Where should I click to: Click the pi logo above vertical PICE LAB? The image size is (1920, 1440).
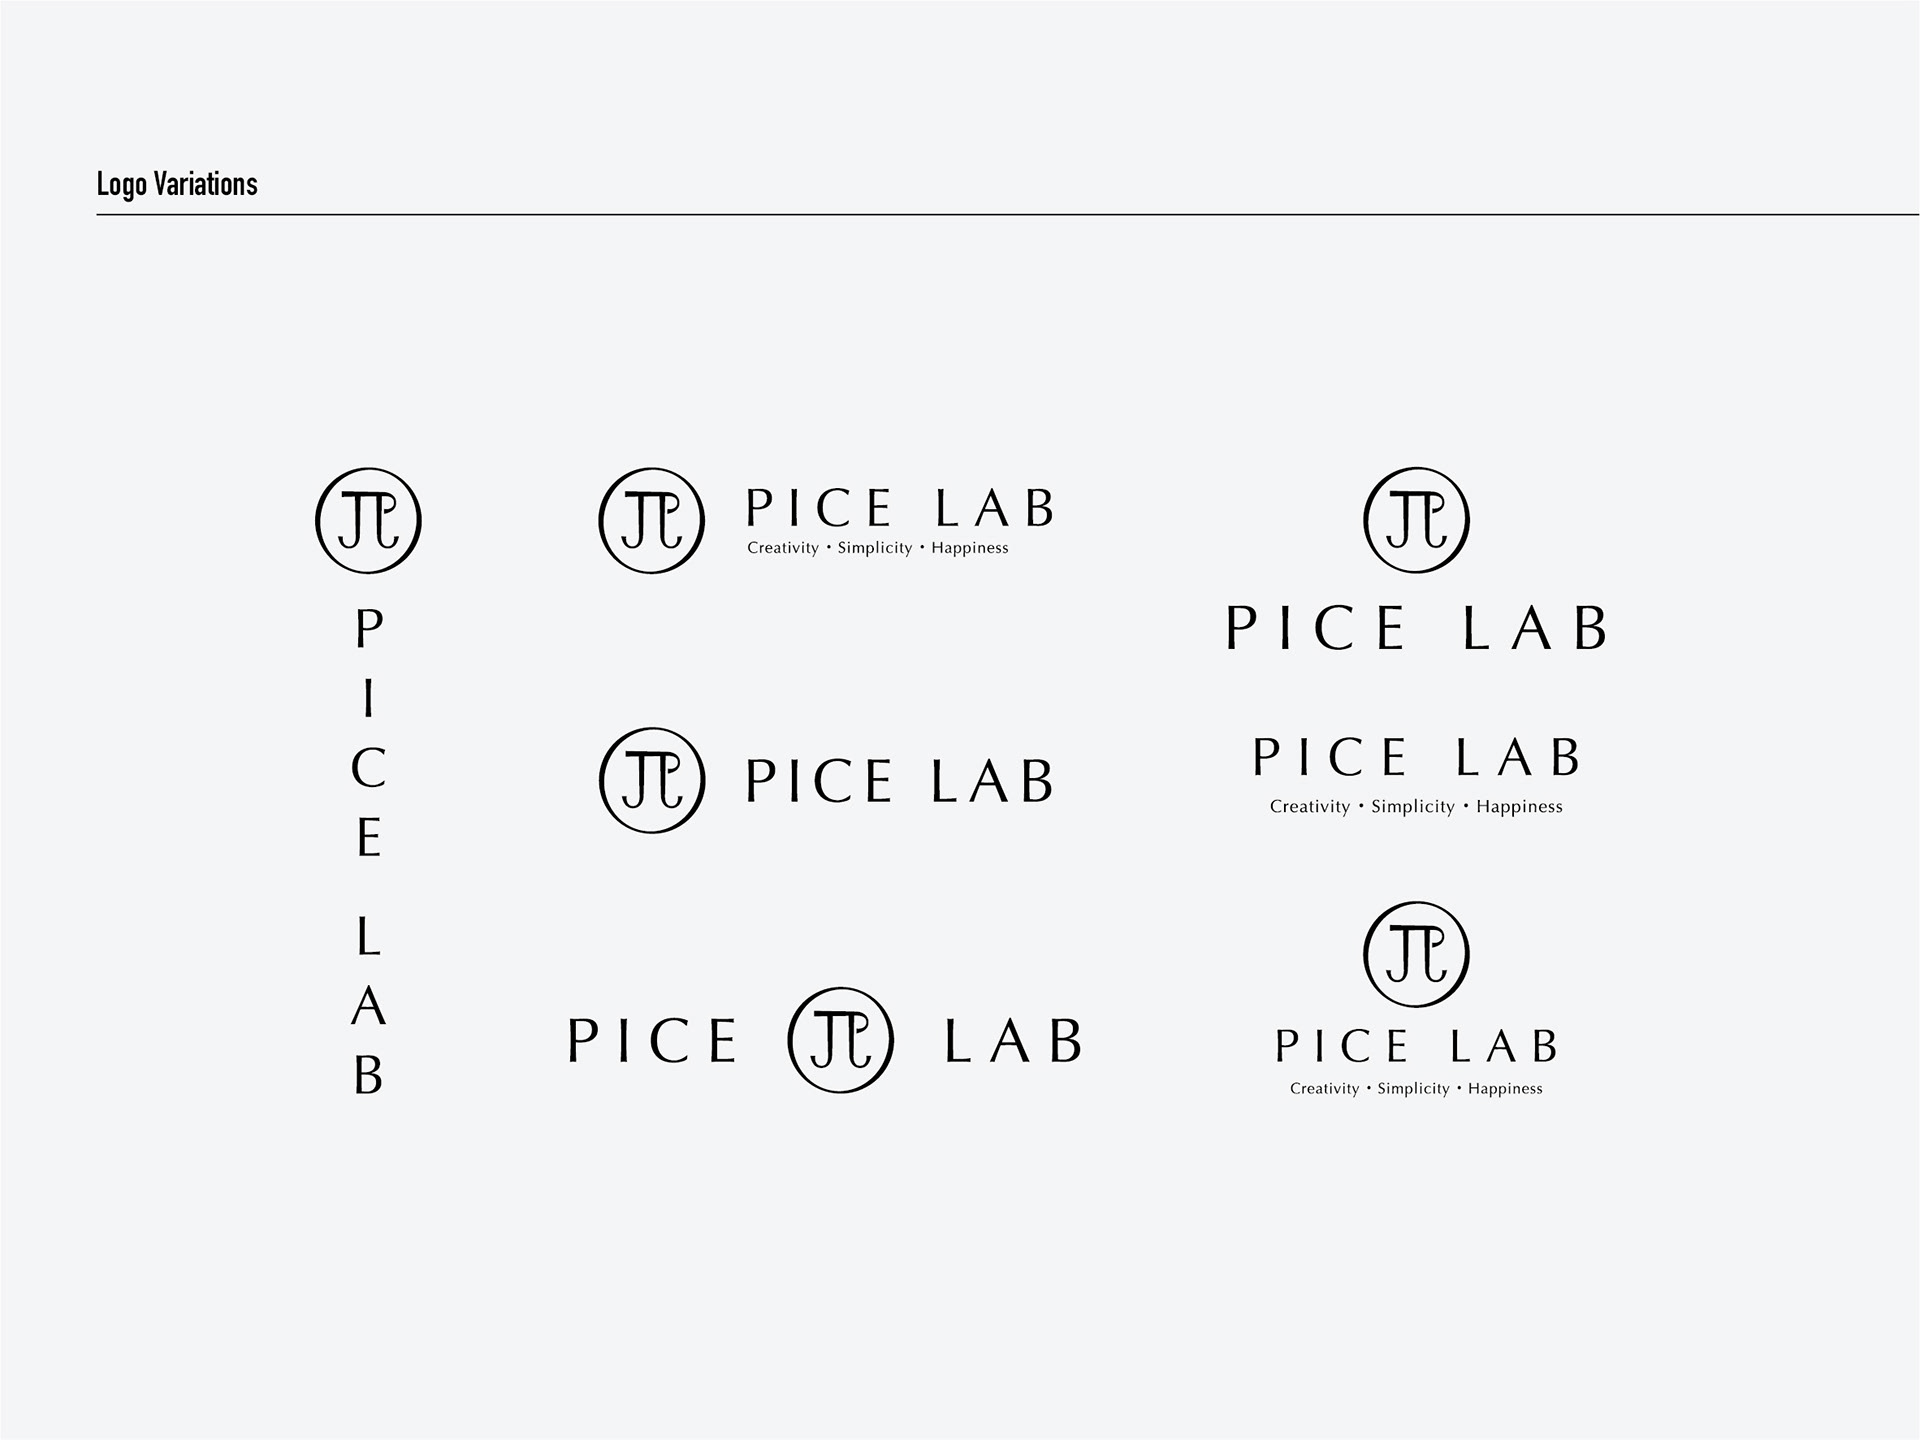click(x=368, y=520)
